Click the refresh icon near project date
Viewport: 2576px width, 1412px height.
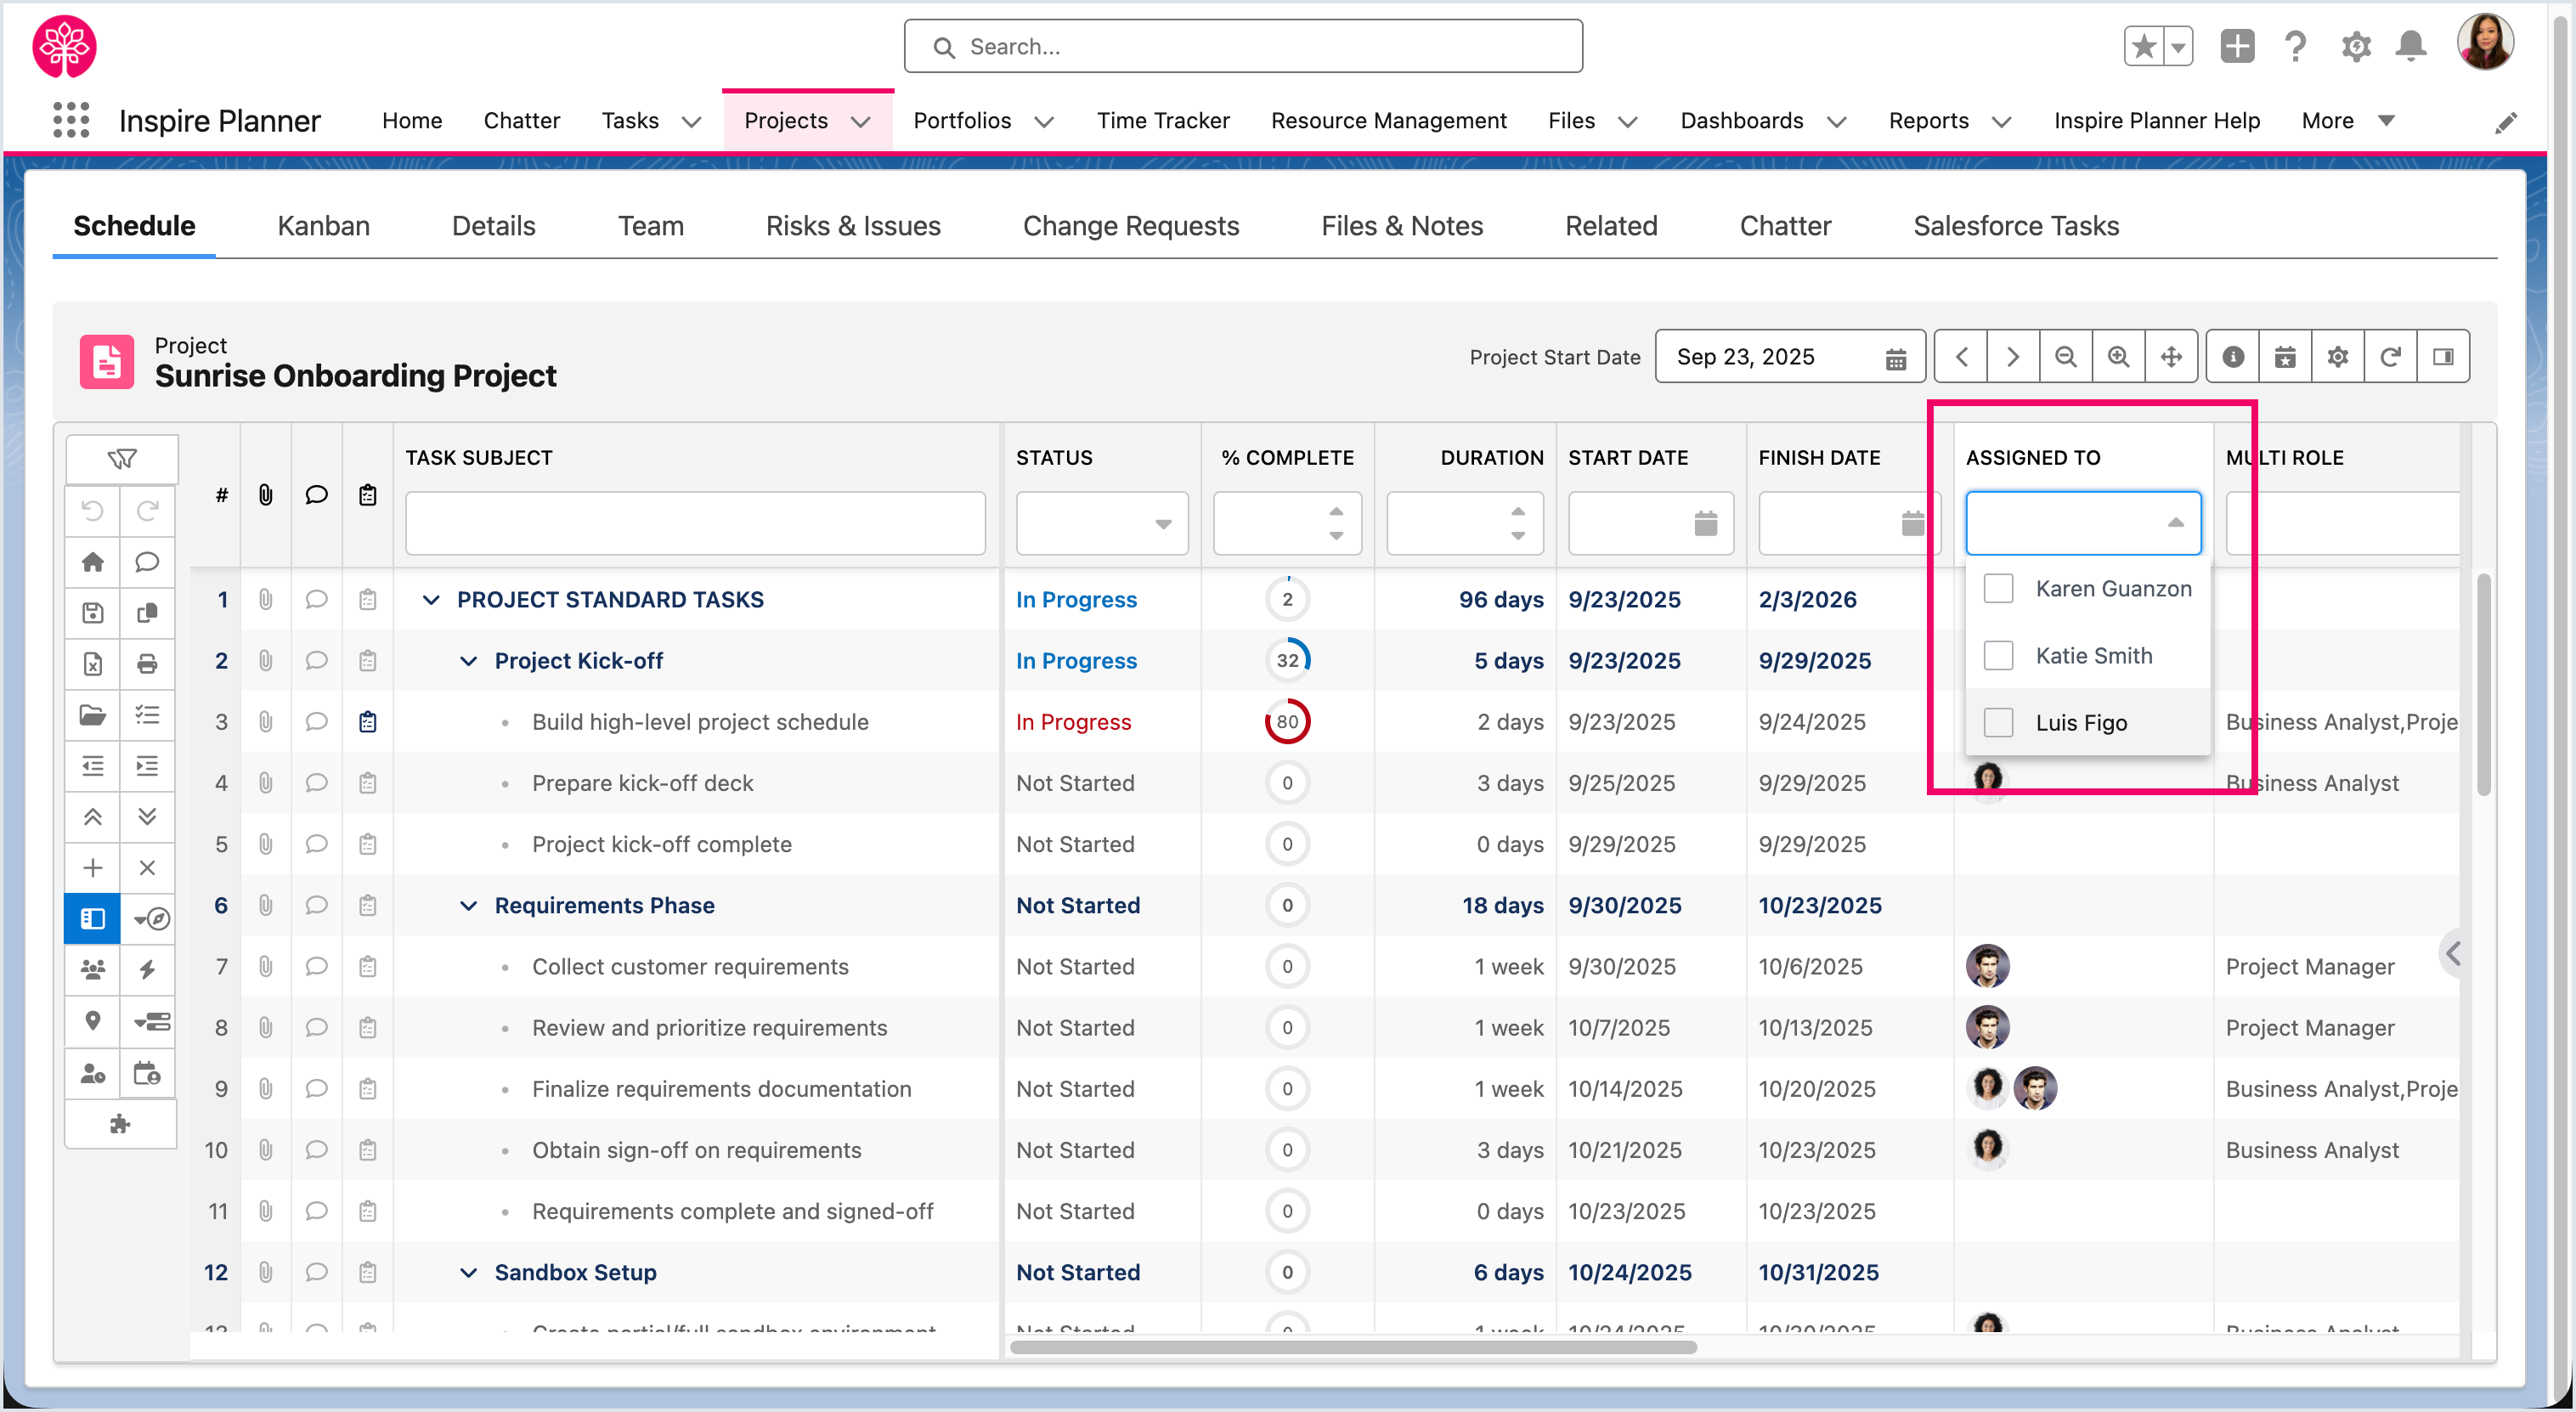click(2390, 357)
